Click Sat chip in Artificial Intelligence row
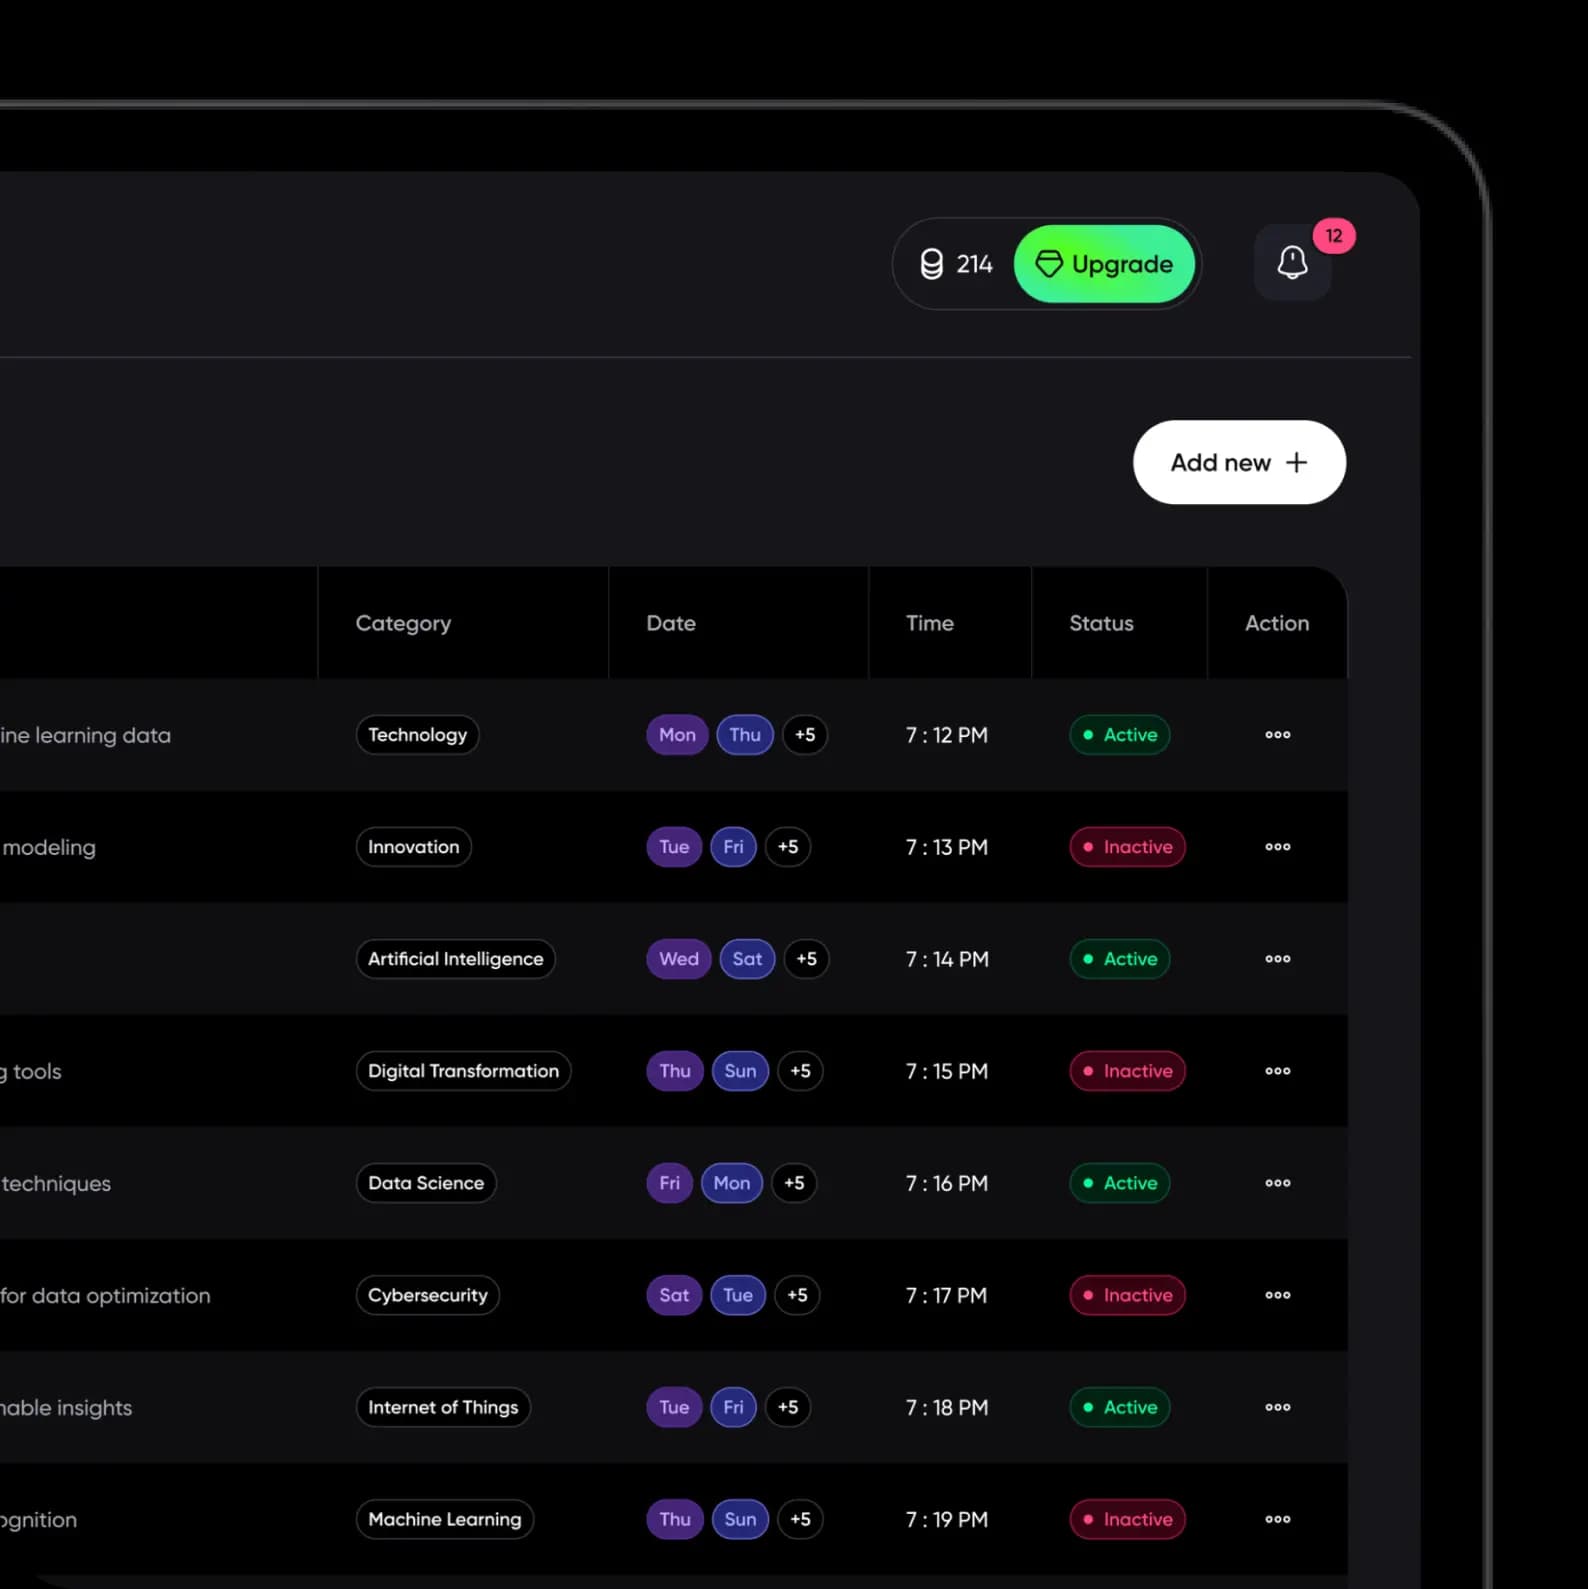 (x=747, y=959)
